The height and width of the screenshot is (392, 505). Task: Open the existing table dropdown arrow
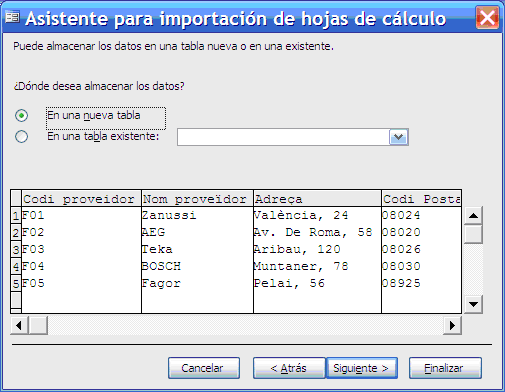click(x=398, y=137)
